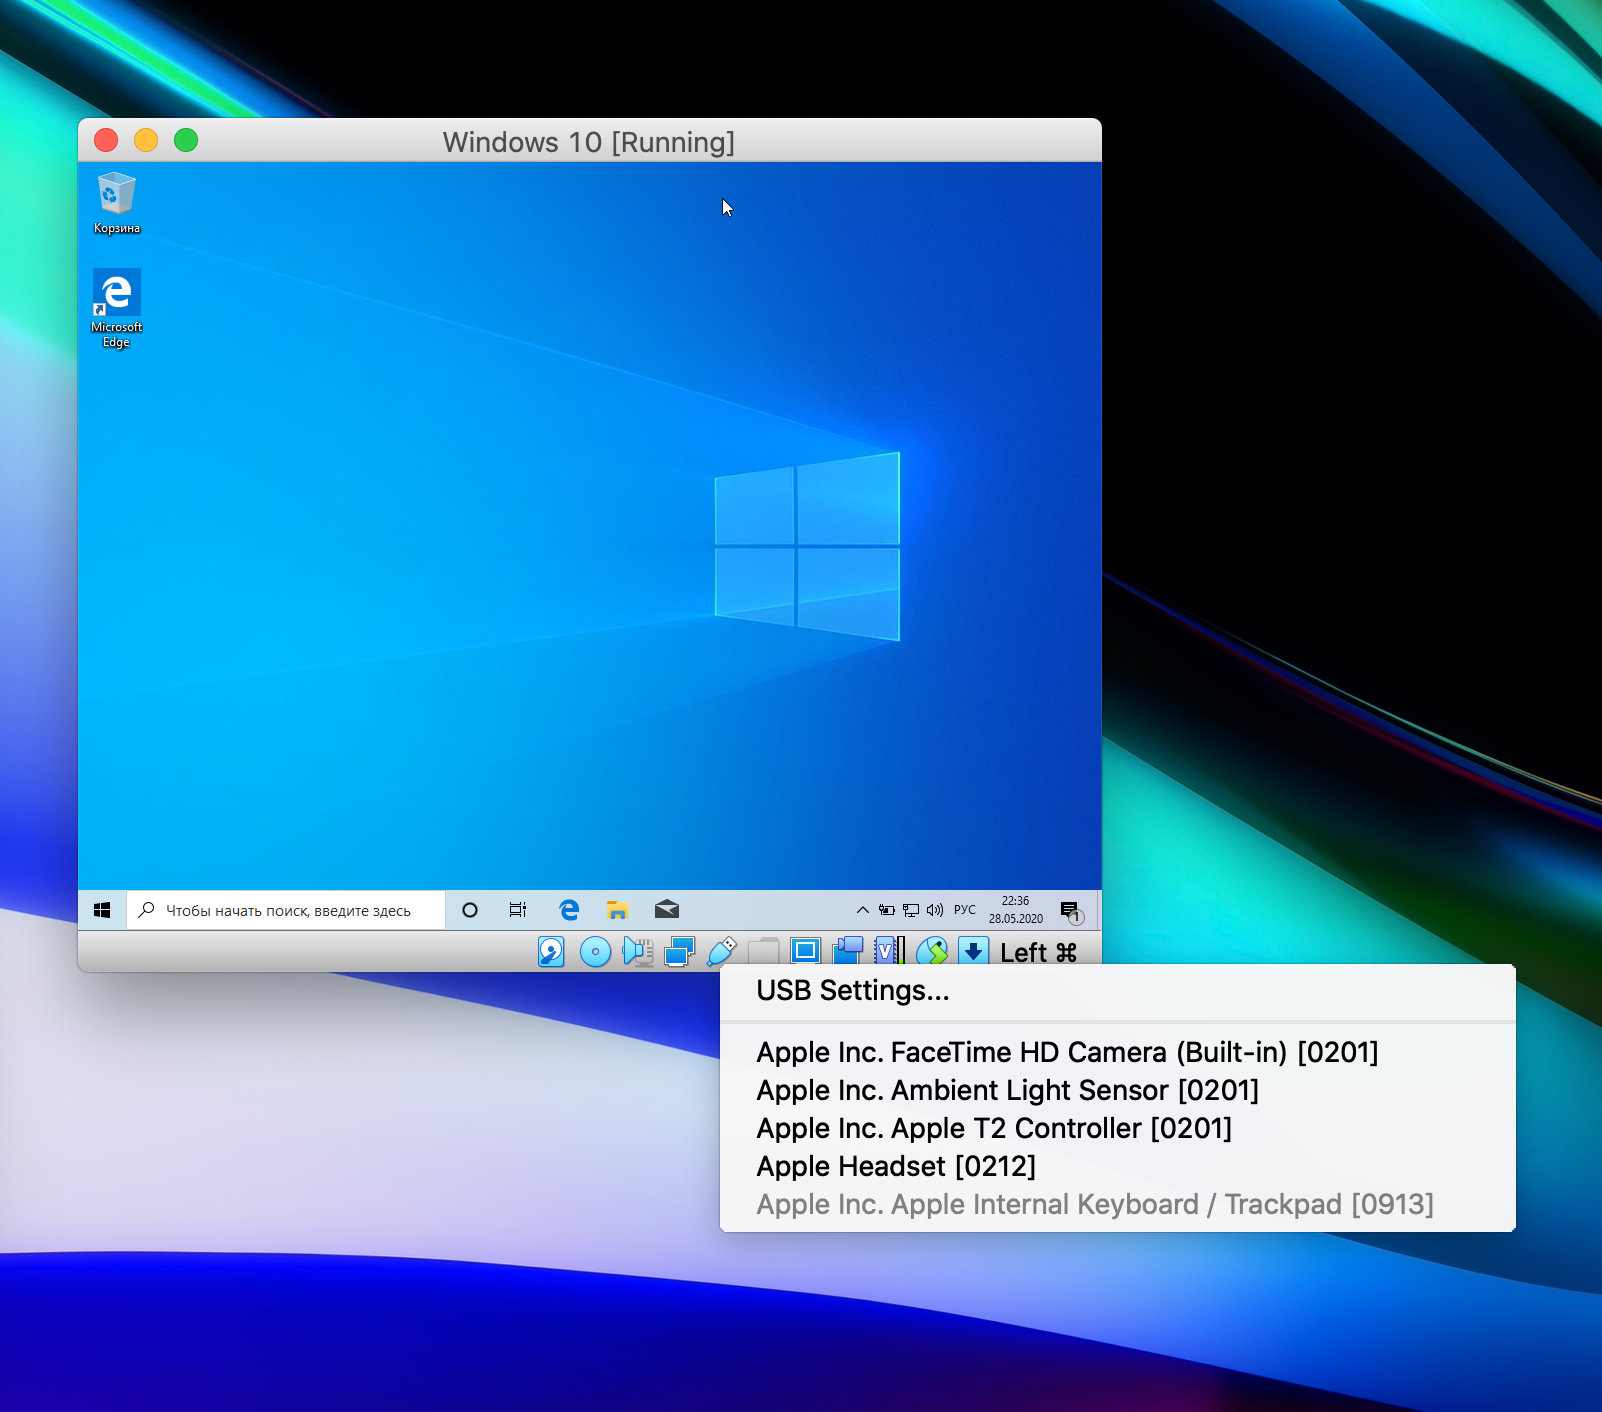Screen dimensions: 1602x1412
Task: Select Apple Headset in USB menu
Action: coord(895,1166)
